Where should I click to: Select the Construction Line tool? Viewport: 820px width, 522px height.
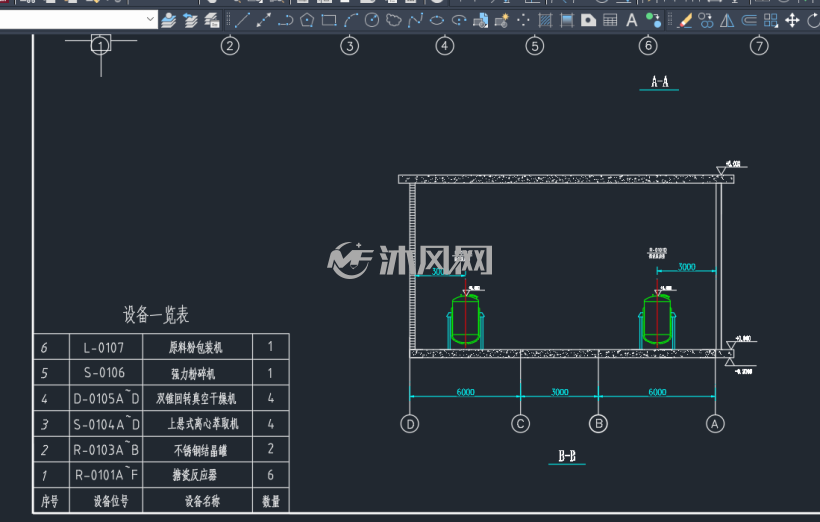point(264,20)
